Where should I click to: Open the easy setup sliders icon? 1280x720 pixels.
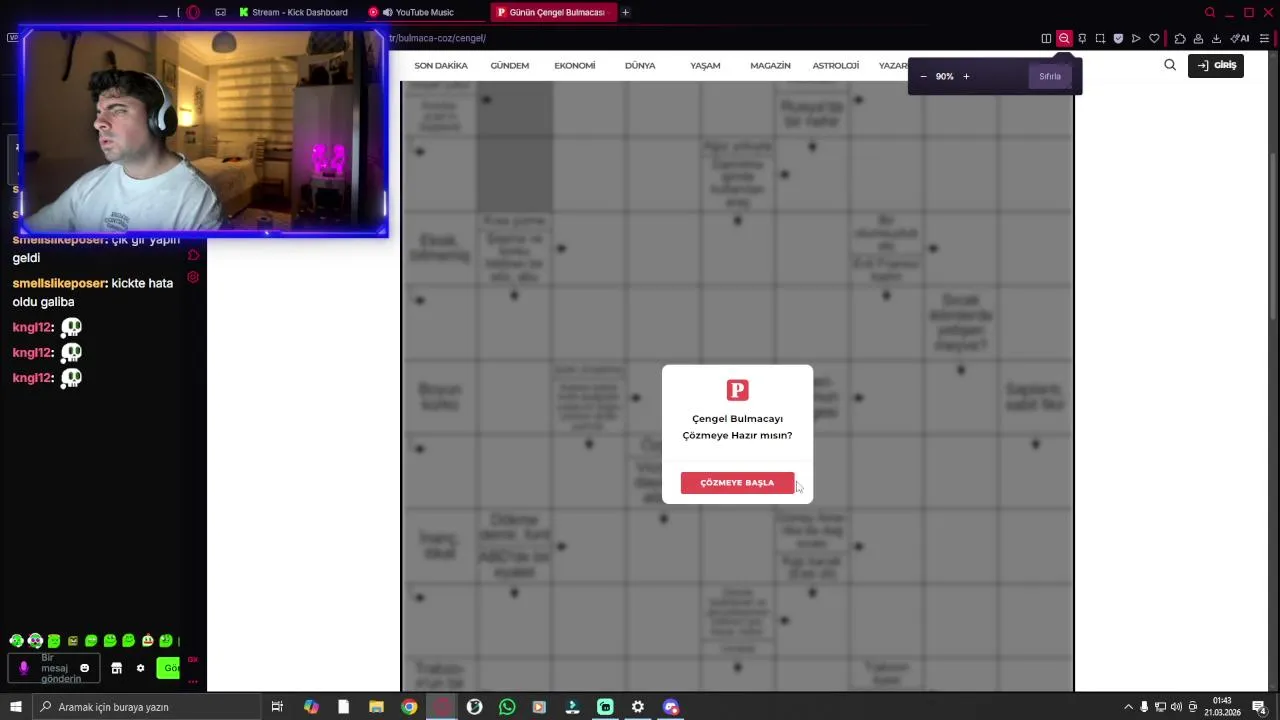(1264, 38)
